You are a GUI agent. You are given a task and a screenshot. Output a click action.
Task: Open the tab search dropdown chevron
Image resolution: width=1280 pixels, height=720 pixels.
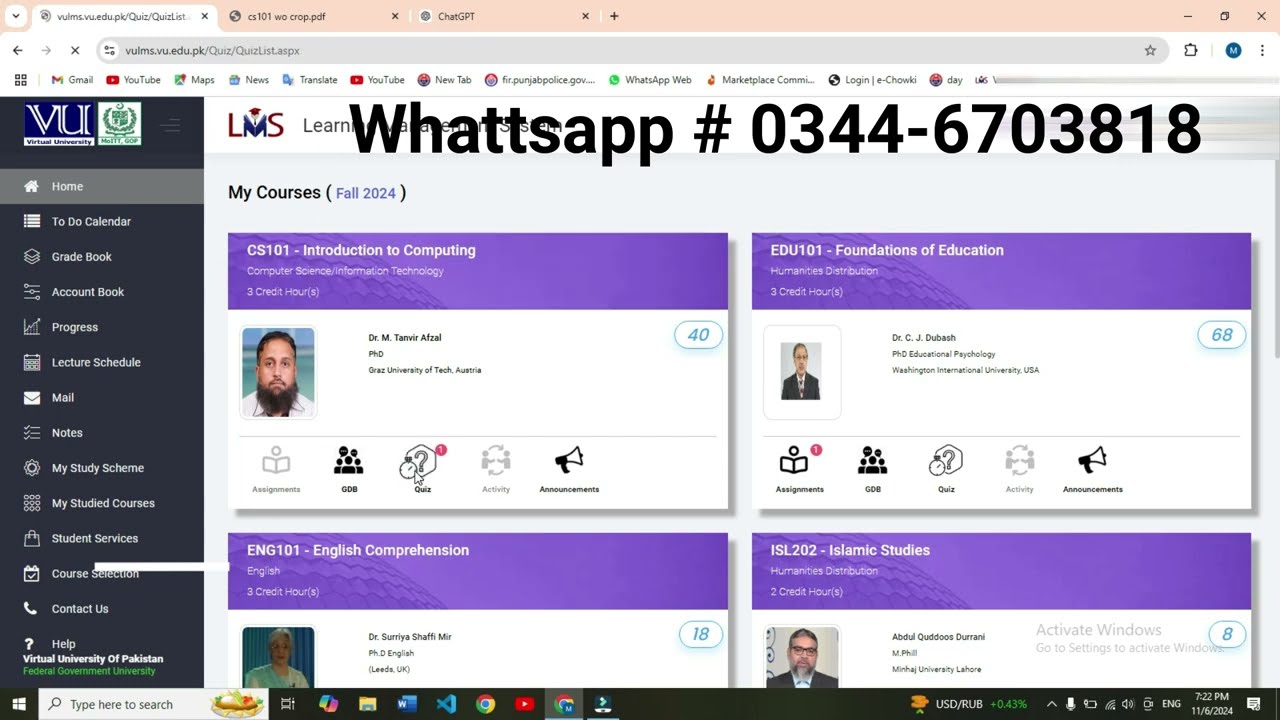tap(16, 16)
